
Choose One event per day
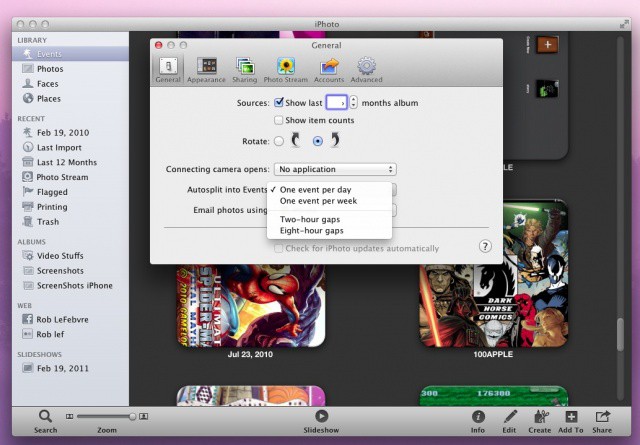click(329, 189)
